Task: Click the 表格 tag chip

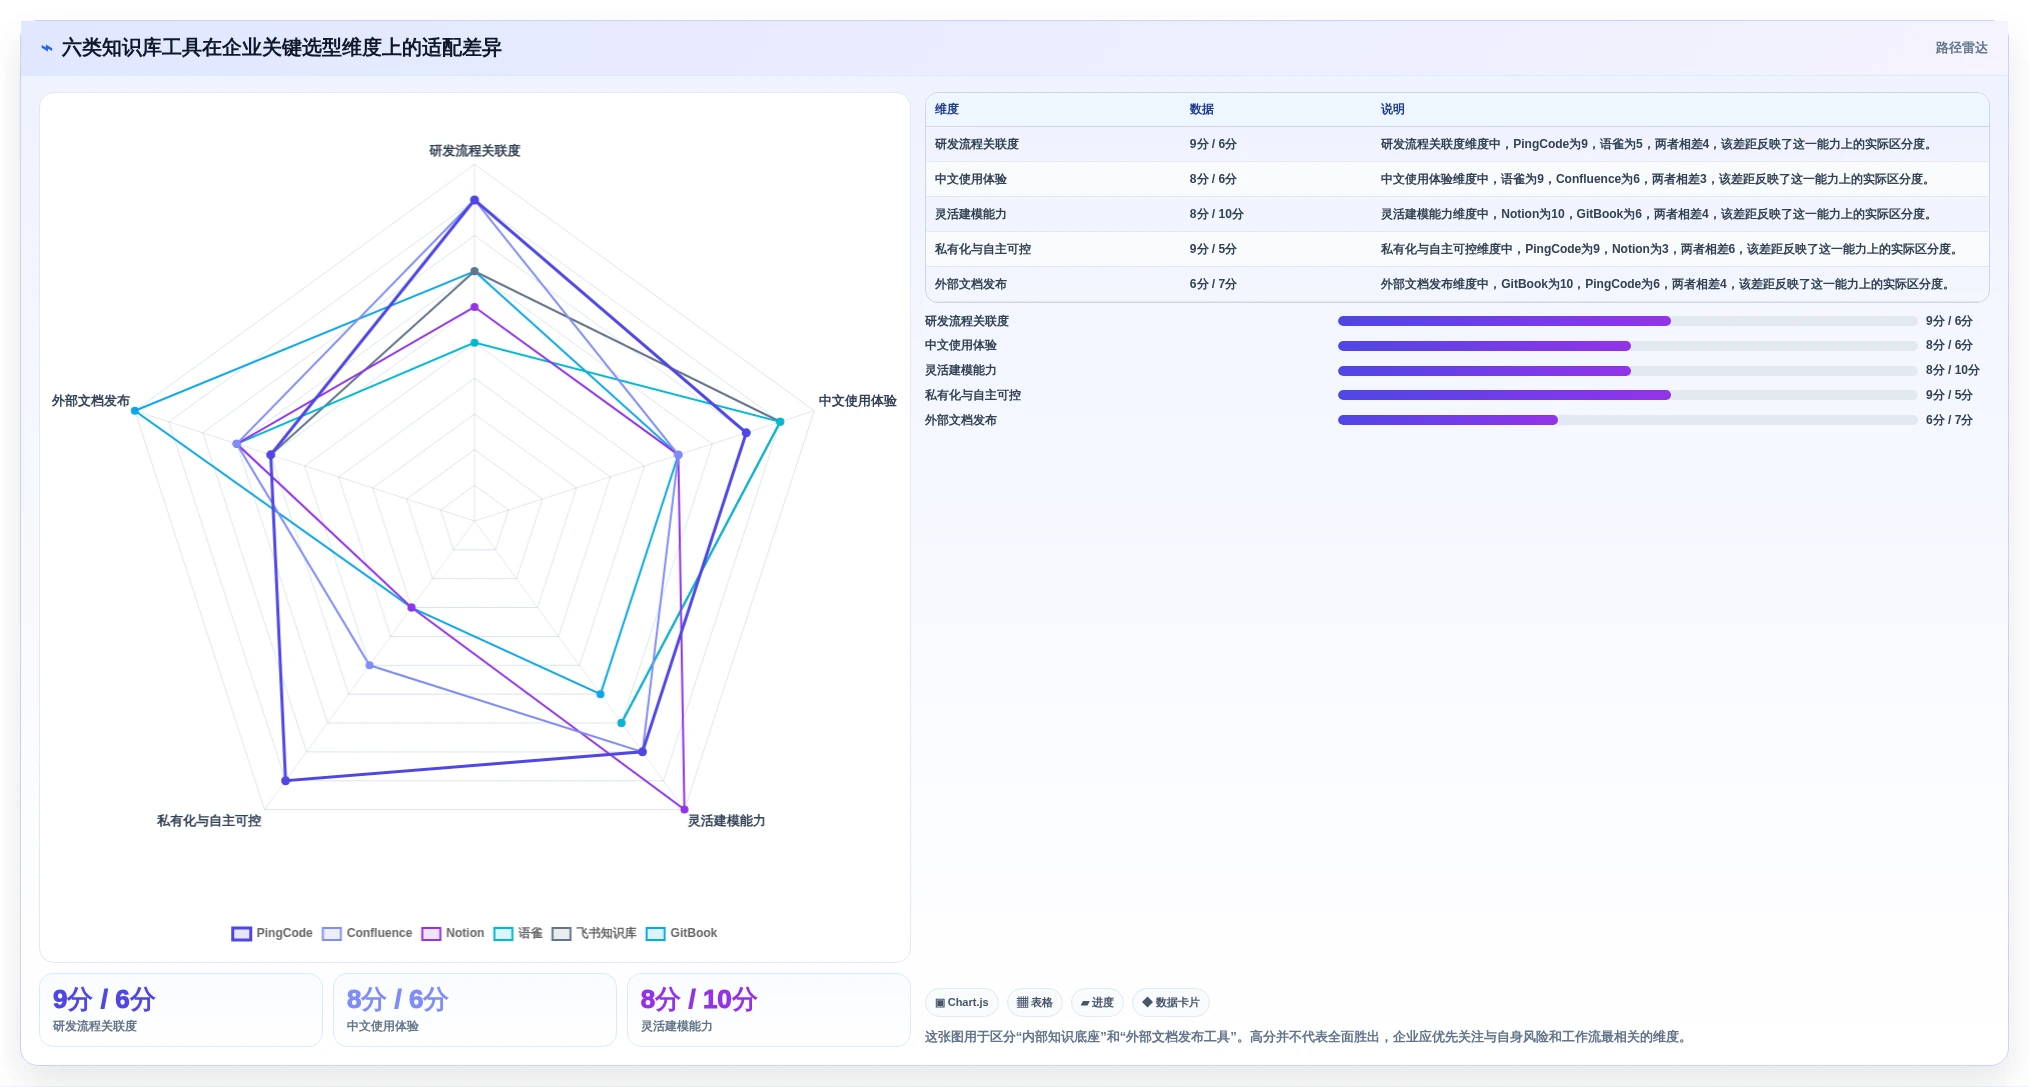Action: (1035, 1003)
